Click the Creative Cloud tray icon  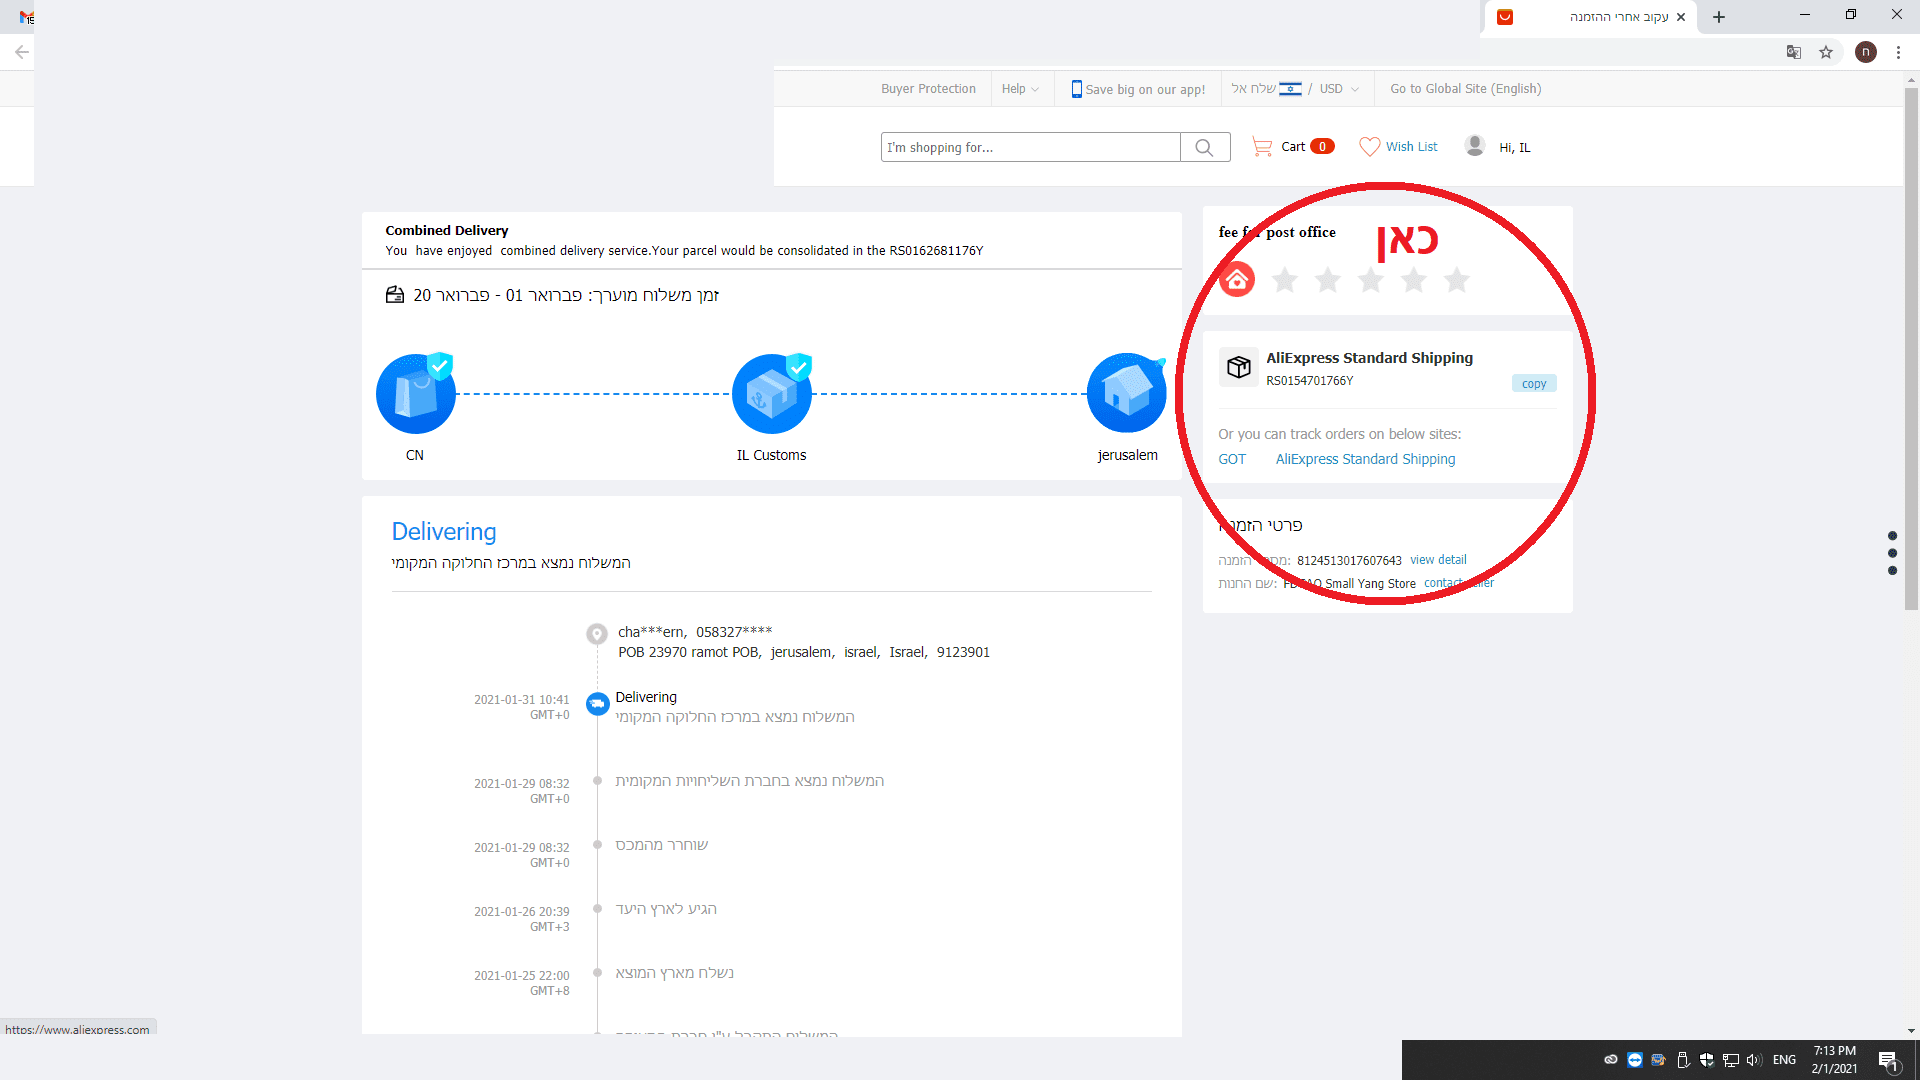point(1610,1060)
